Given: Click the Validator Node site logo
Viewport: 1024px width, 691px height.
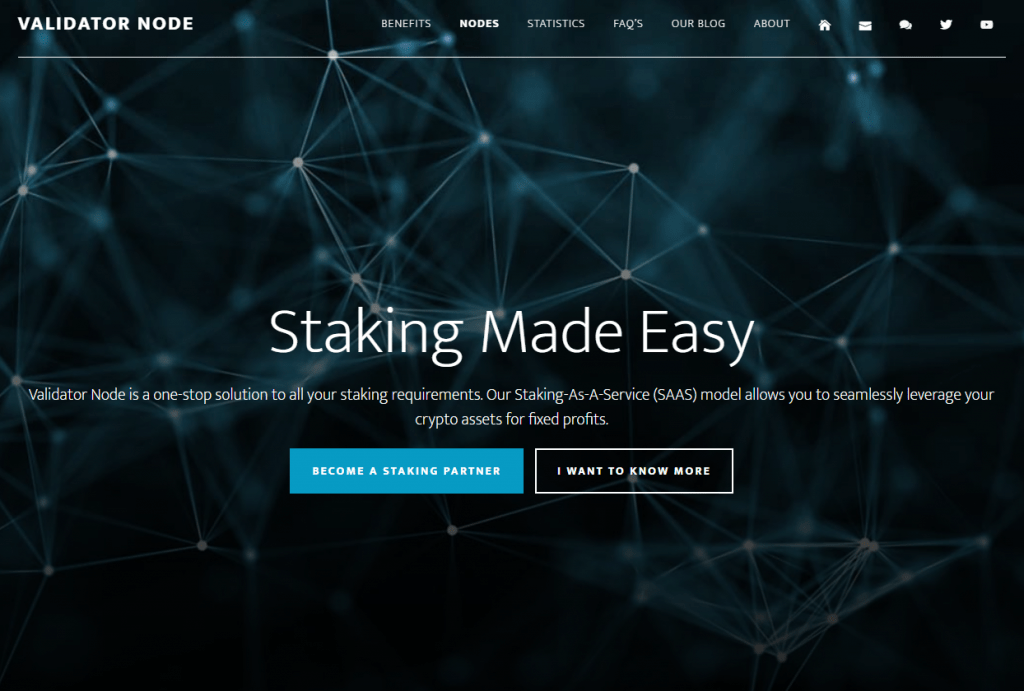Looking at the screenshot, I should point(106,24).
